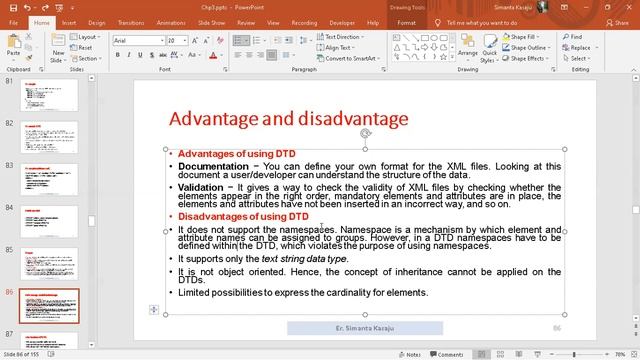The width and height of the screenshot is (640, 360).
Task: Redo the last action
Action: (x=45, y=8)
